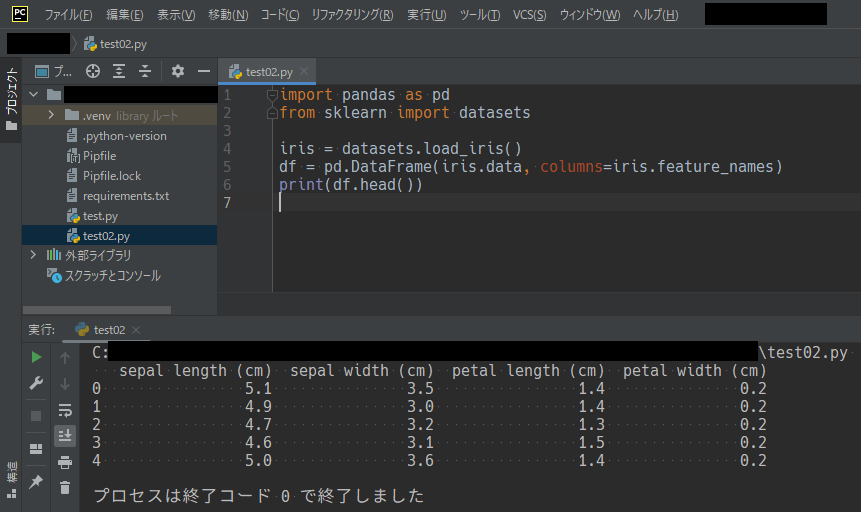Click value 5.1 in console row 0
Image resolution: width=861 pixels, height=512 pixels.
click(x=258, y=388)
